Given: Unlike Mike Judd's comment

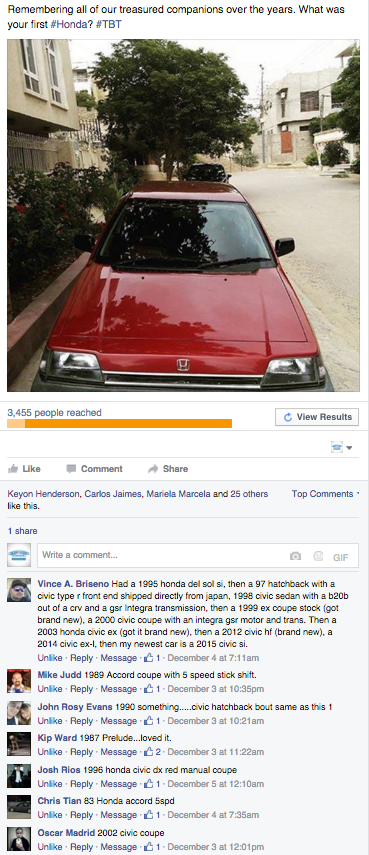Looking at the screenshot, I should click(50, 689).
